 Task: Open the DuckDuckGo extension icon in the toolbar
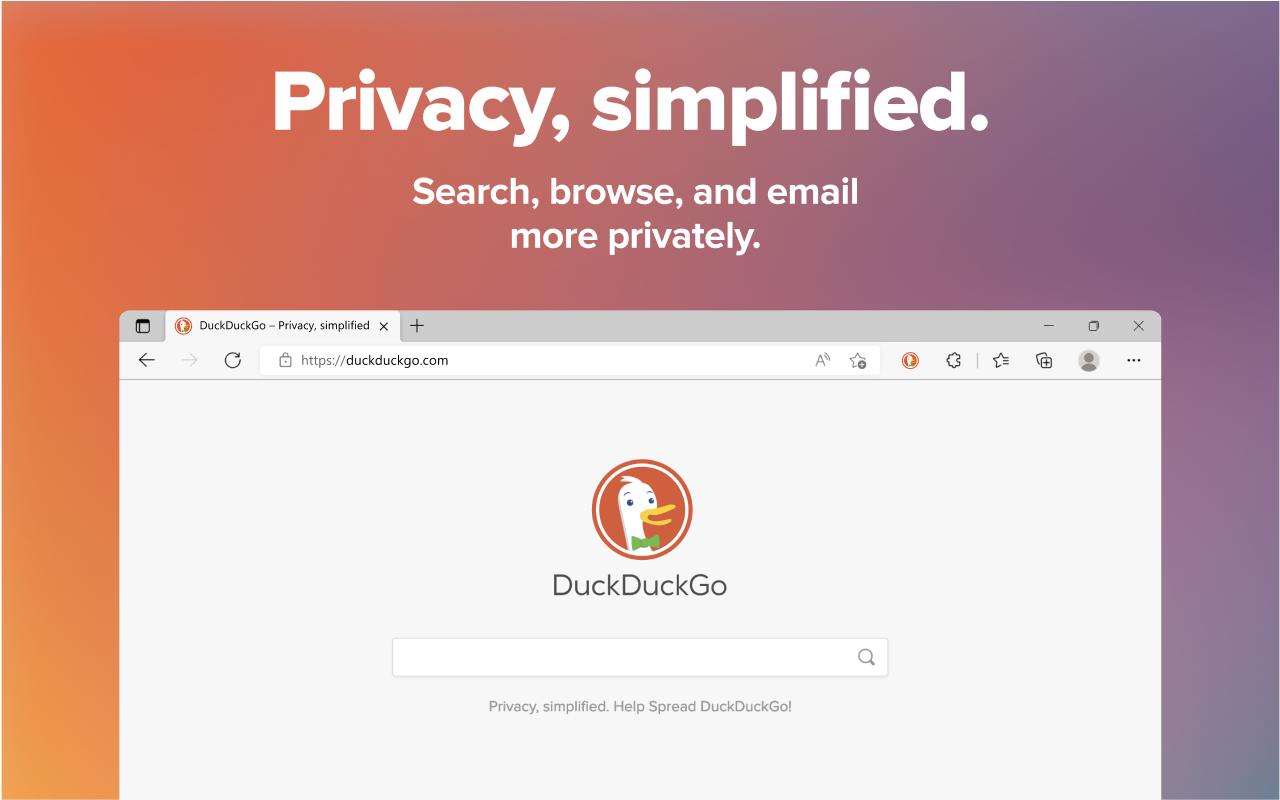coord(910,360)
